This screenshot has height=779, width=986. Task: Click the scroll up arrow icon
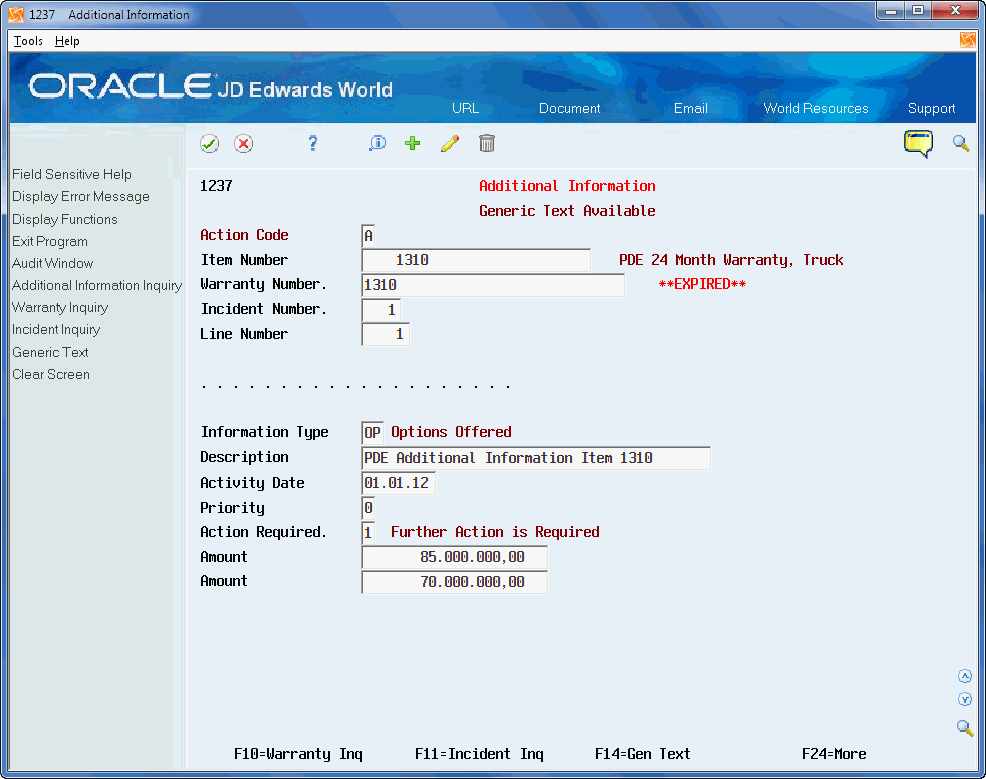[x=965, y=677]
